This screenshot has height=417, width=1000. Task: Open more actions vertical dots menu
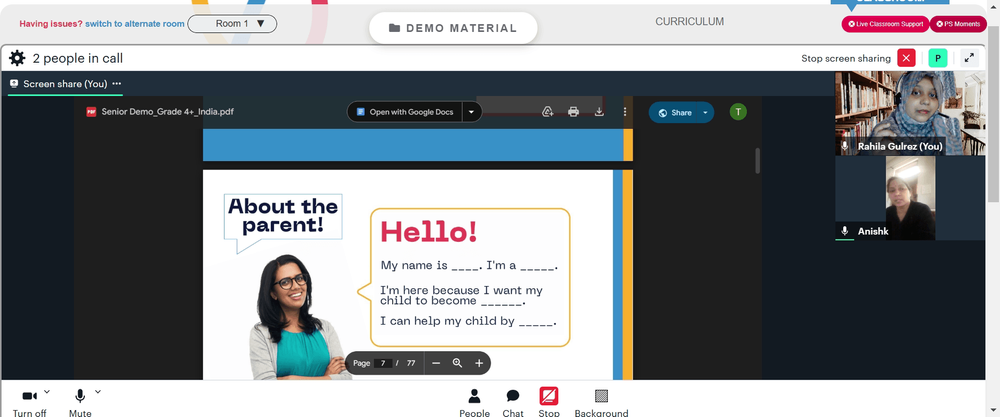(624, 112)
